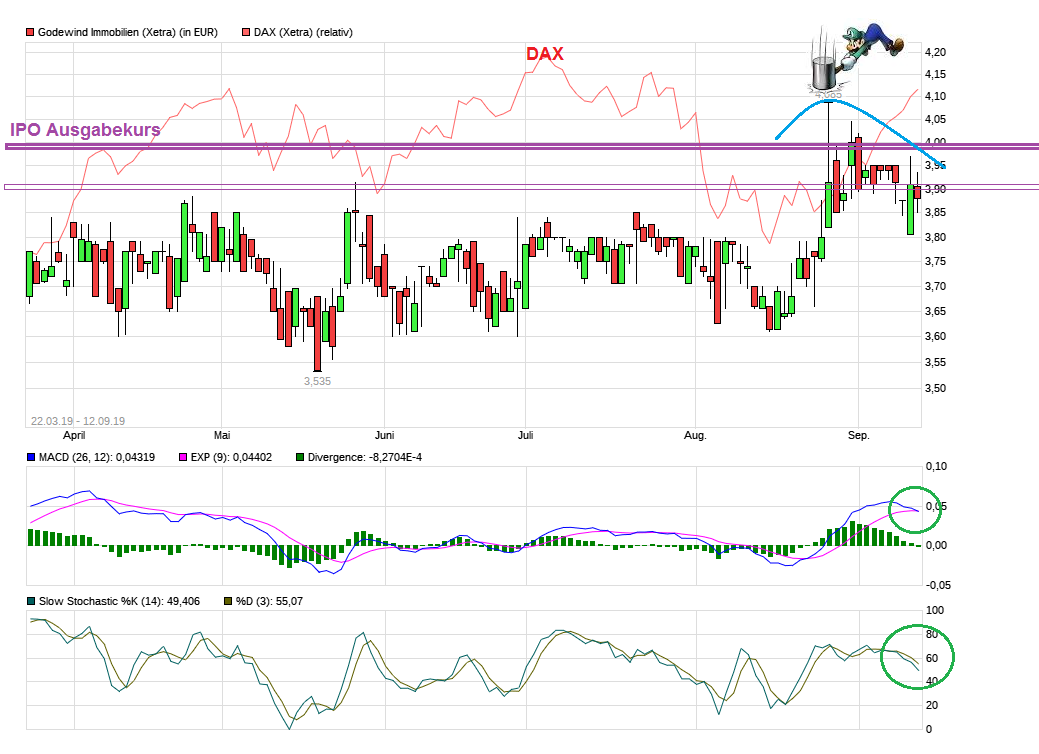
Task: Click the Slow Stochastic %K legend square
Action: pyautogui.click(x=30, y=601)
